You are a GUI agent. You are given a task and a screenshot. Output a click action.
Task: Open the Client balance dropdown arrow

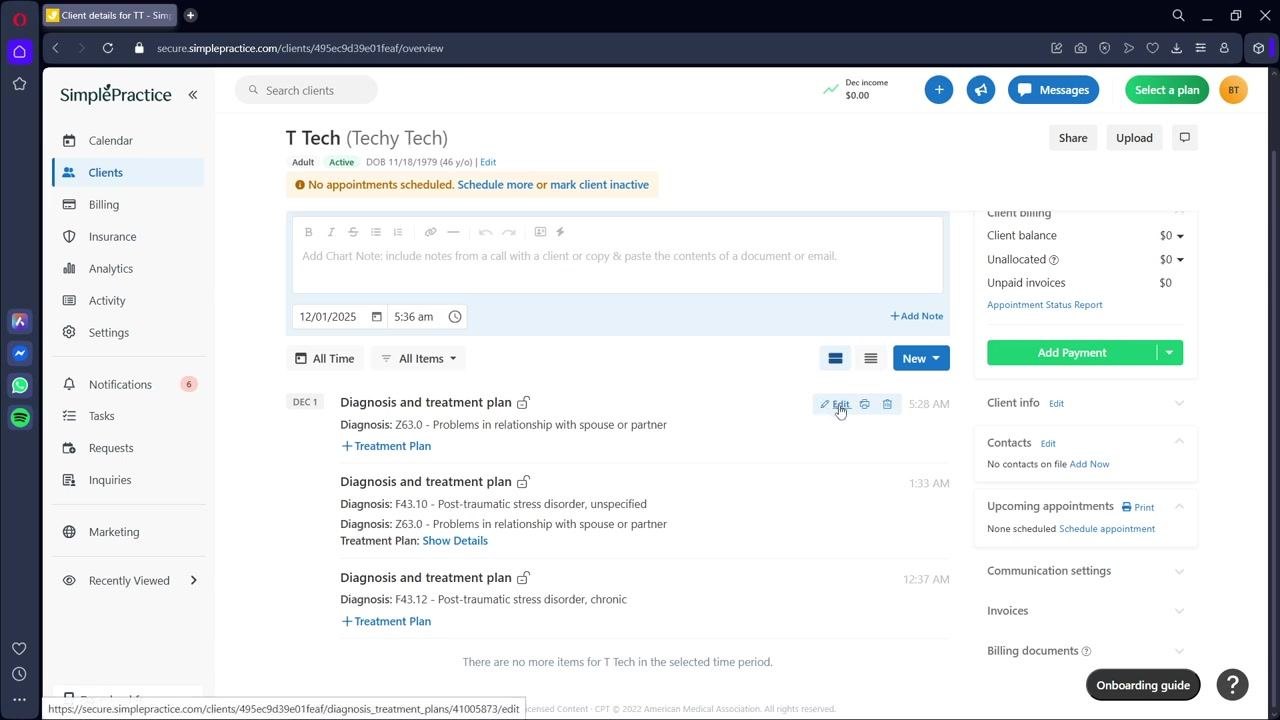(1180, 236)
